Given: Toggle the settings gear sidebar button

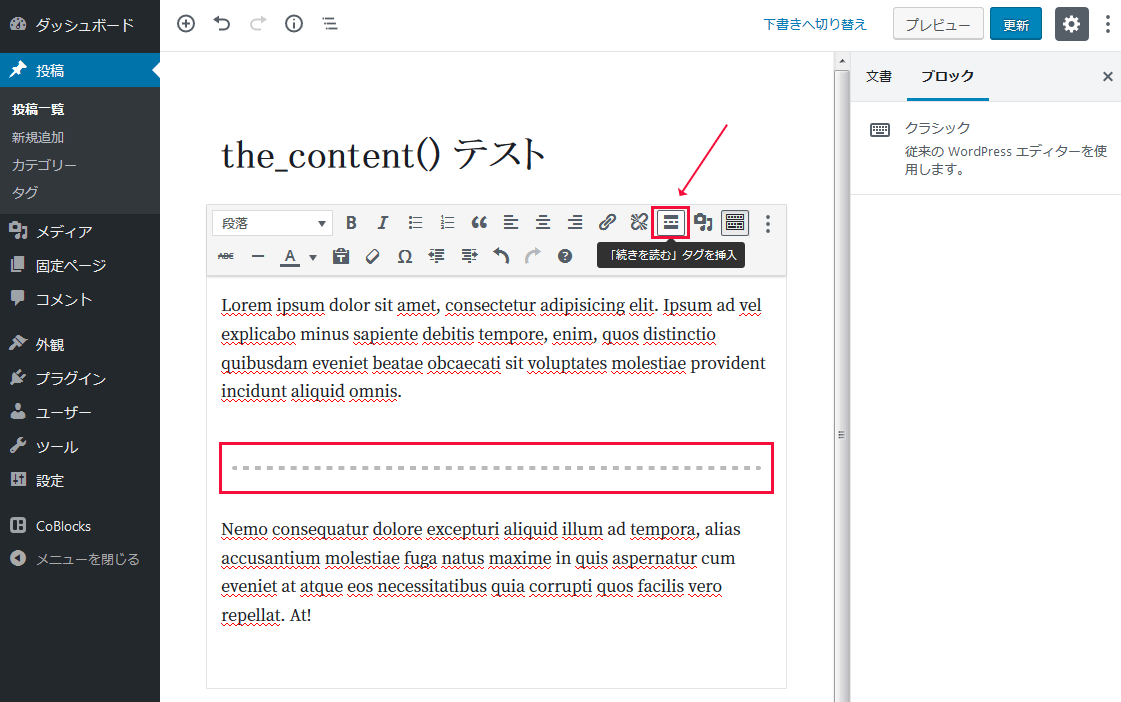Looking at the screenshot, I should (1071, 24).
